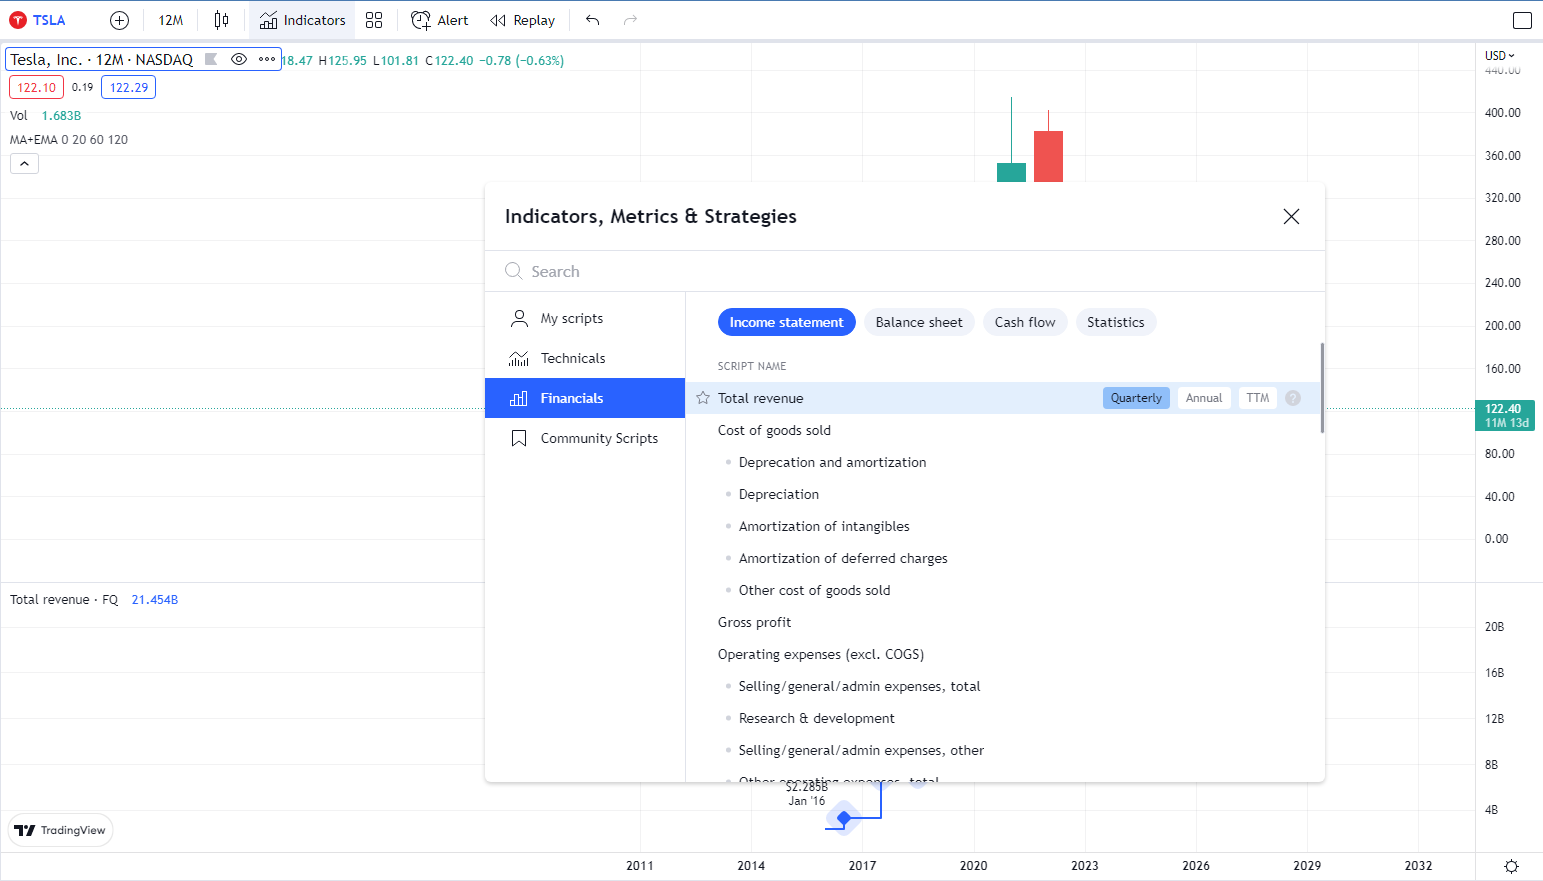Switch to Balance sheet tab
This screenshot has width=1543, height=881.
[919, 322]
